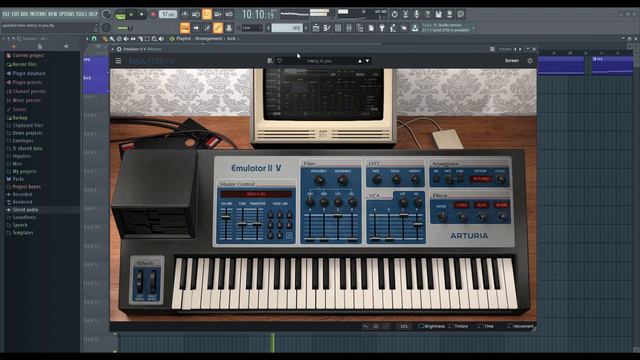
Task: Toggle the Chorus effect button
Action: (x=461, y=205)
